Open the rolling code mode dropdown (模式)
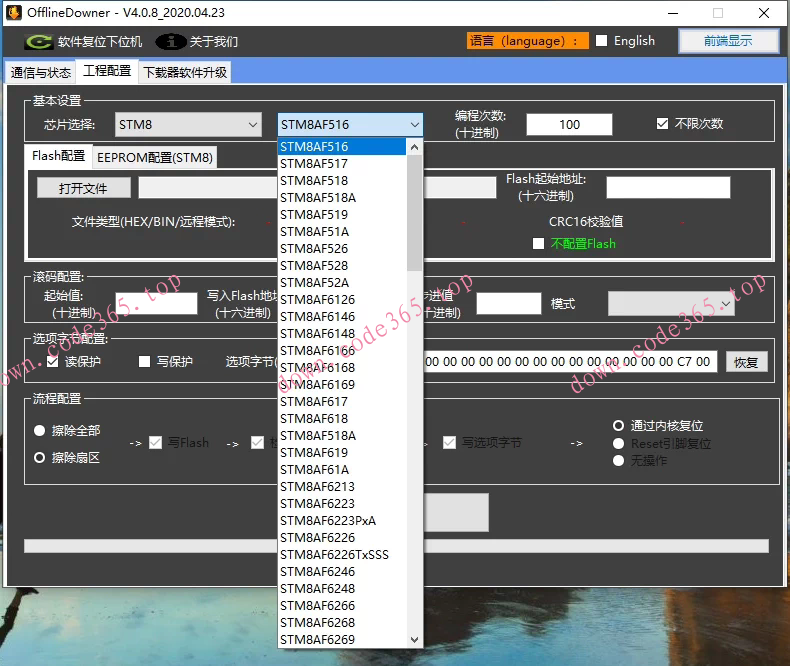 pyautogui.click(x=671, y=303)
